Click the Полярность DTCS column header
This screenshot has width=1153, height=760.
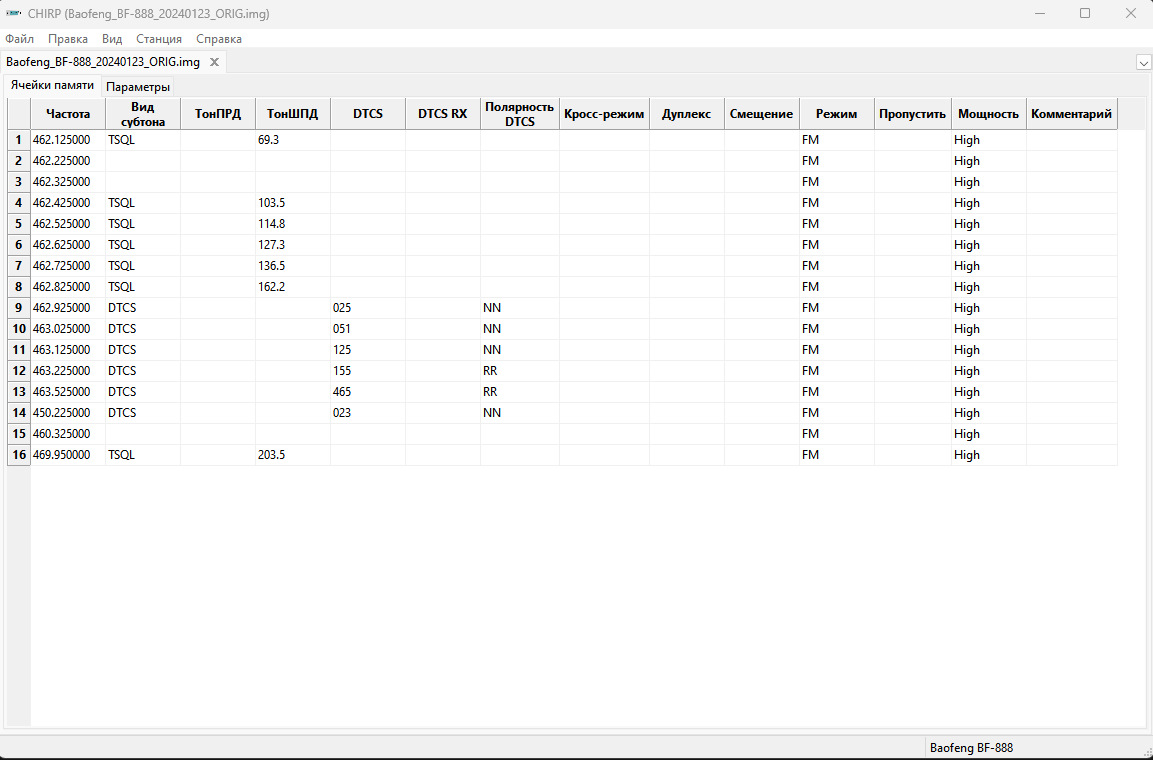click(x=519, y=114)
